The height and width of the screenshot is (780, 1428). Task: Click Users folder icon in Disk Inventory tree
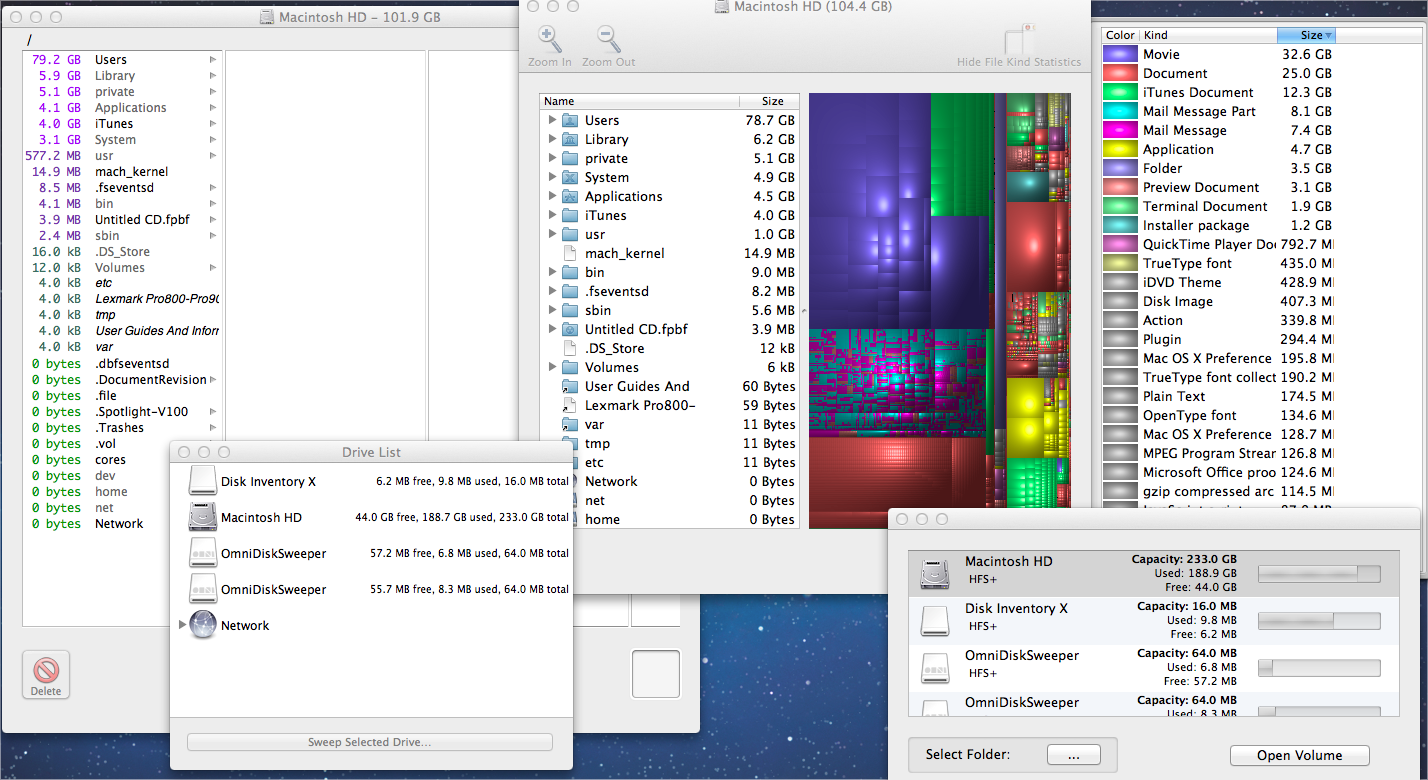(x=570, y=120)
